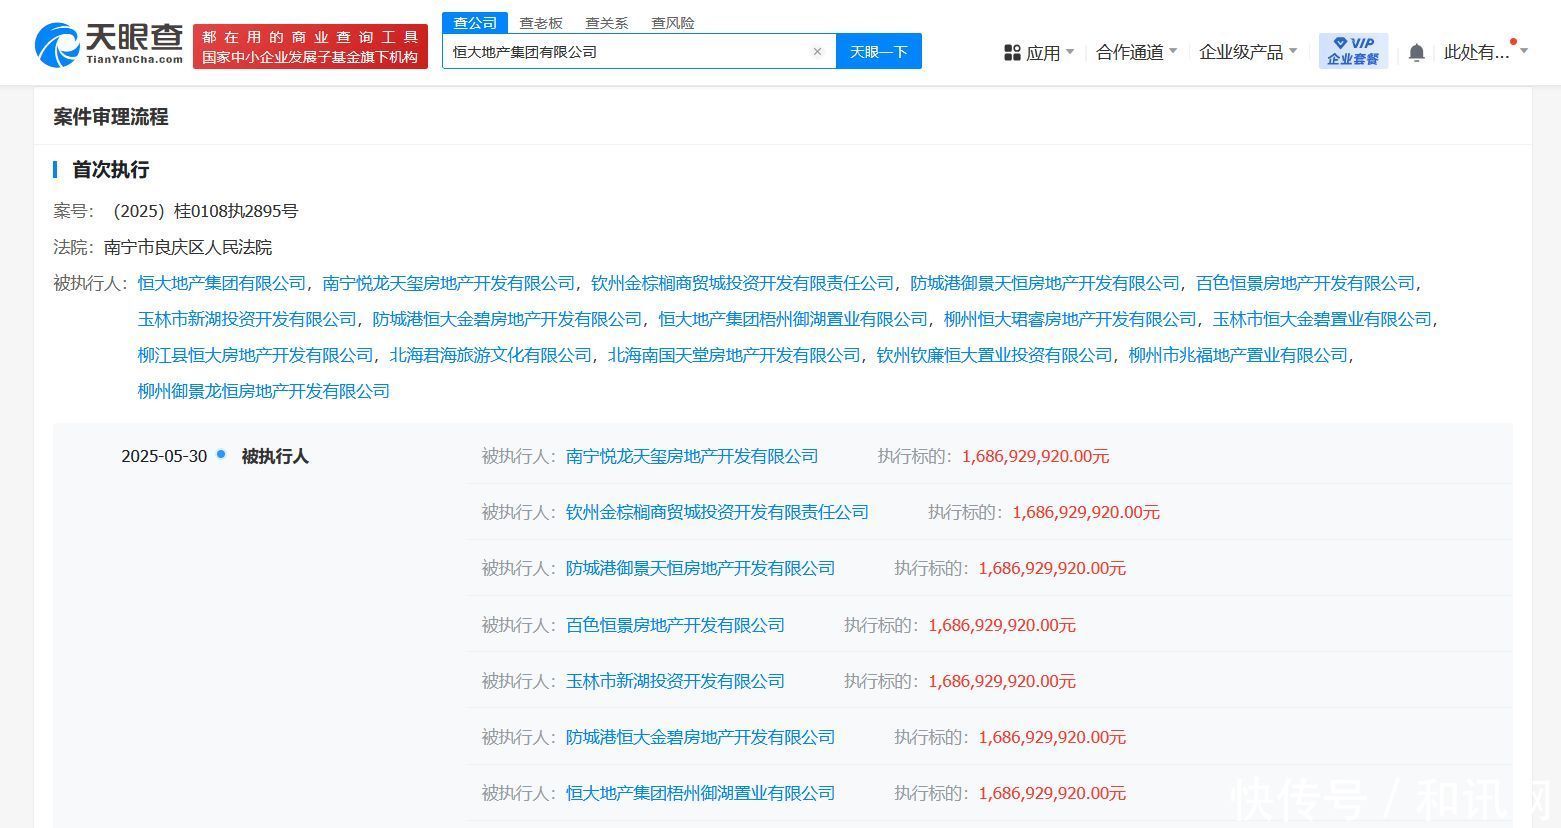The image size is (1561, 828).
Task: Switch to the 查风险 tab
Action: point(672,23)
